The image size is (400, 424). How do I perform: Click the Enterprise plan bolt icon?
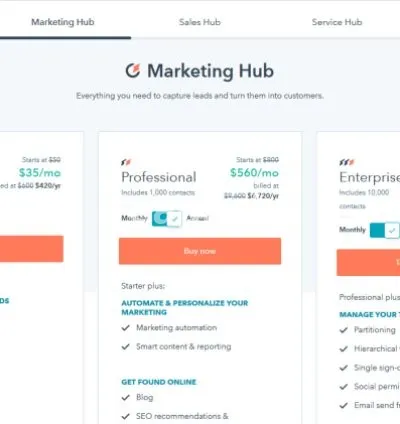coord(347,162)
